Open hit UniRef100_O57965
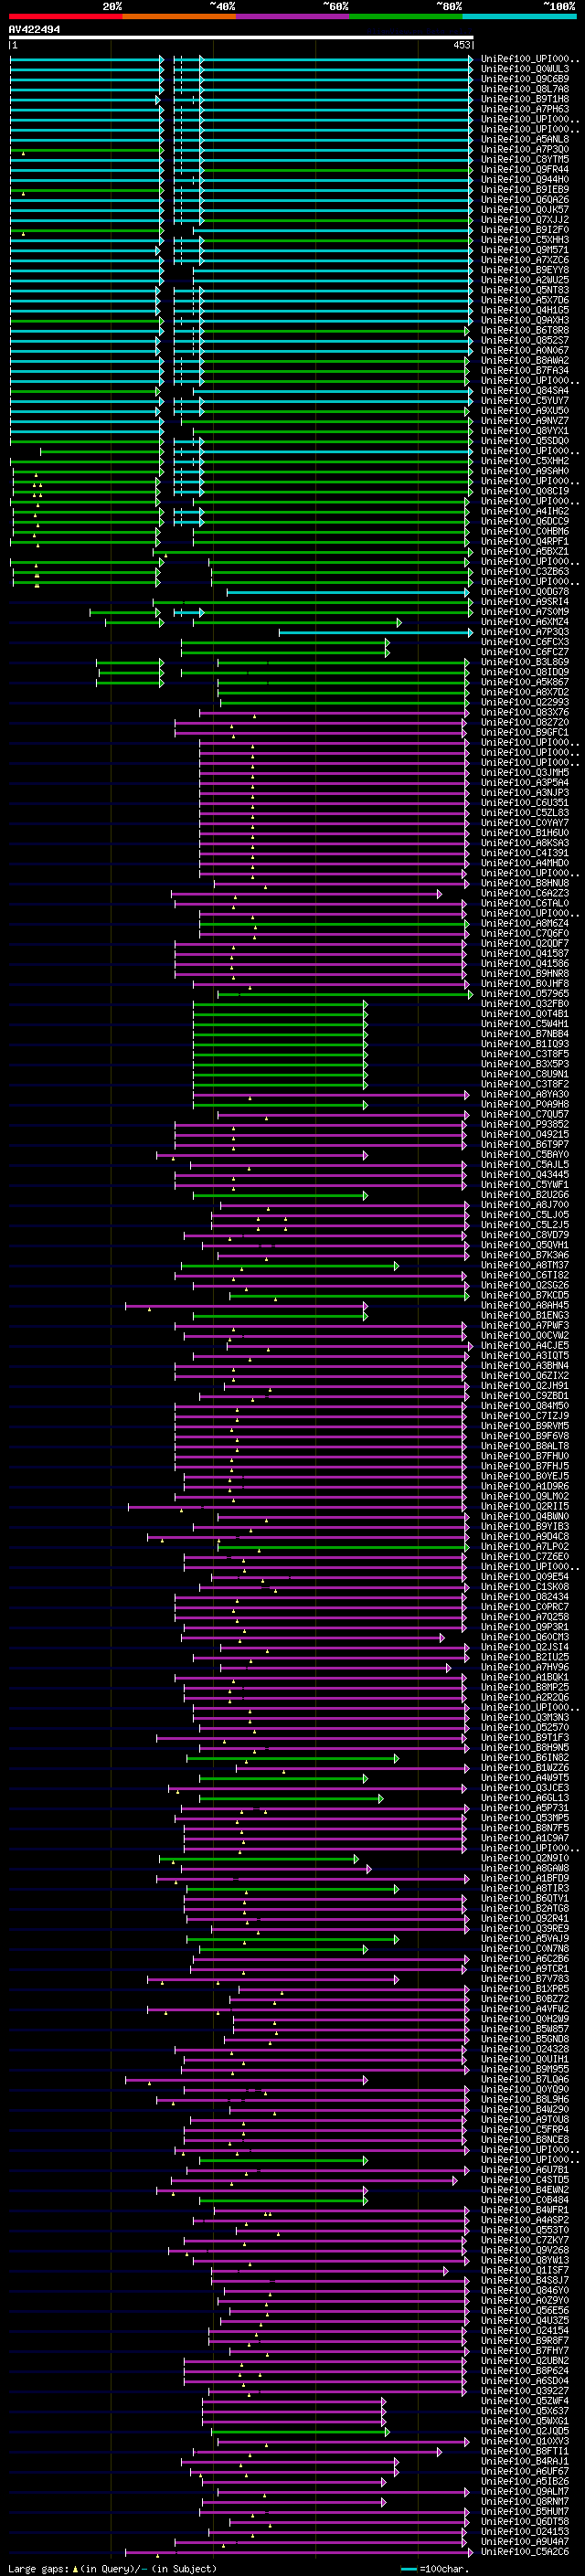 pos(525,994)
